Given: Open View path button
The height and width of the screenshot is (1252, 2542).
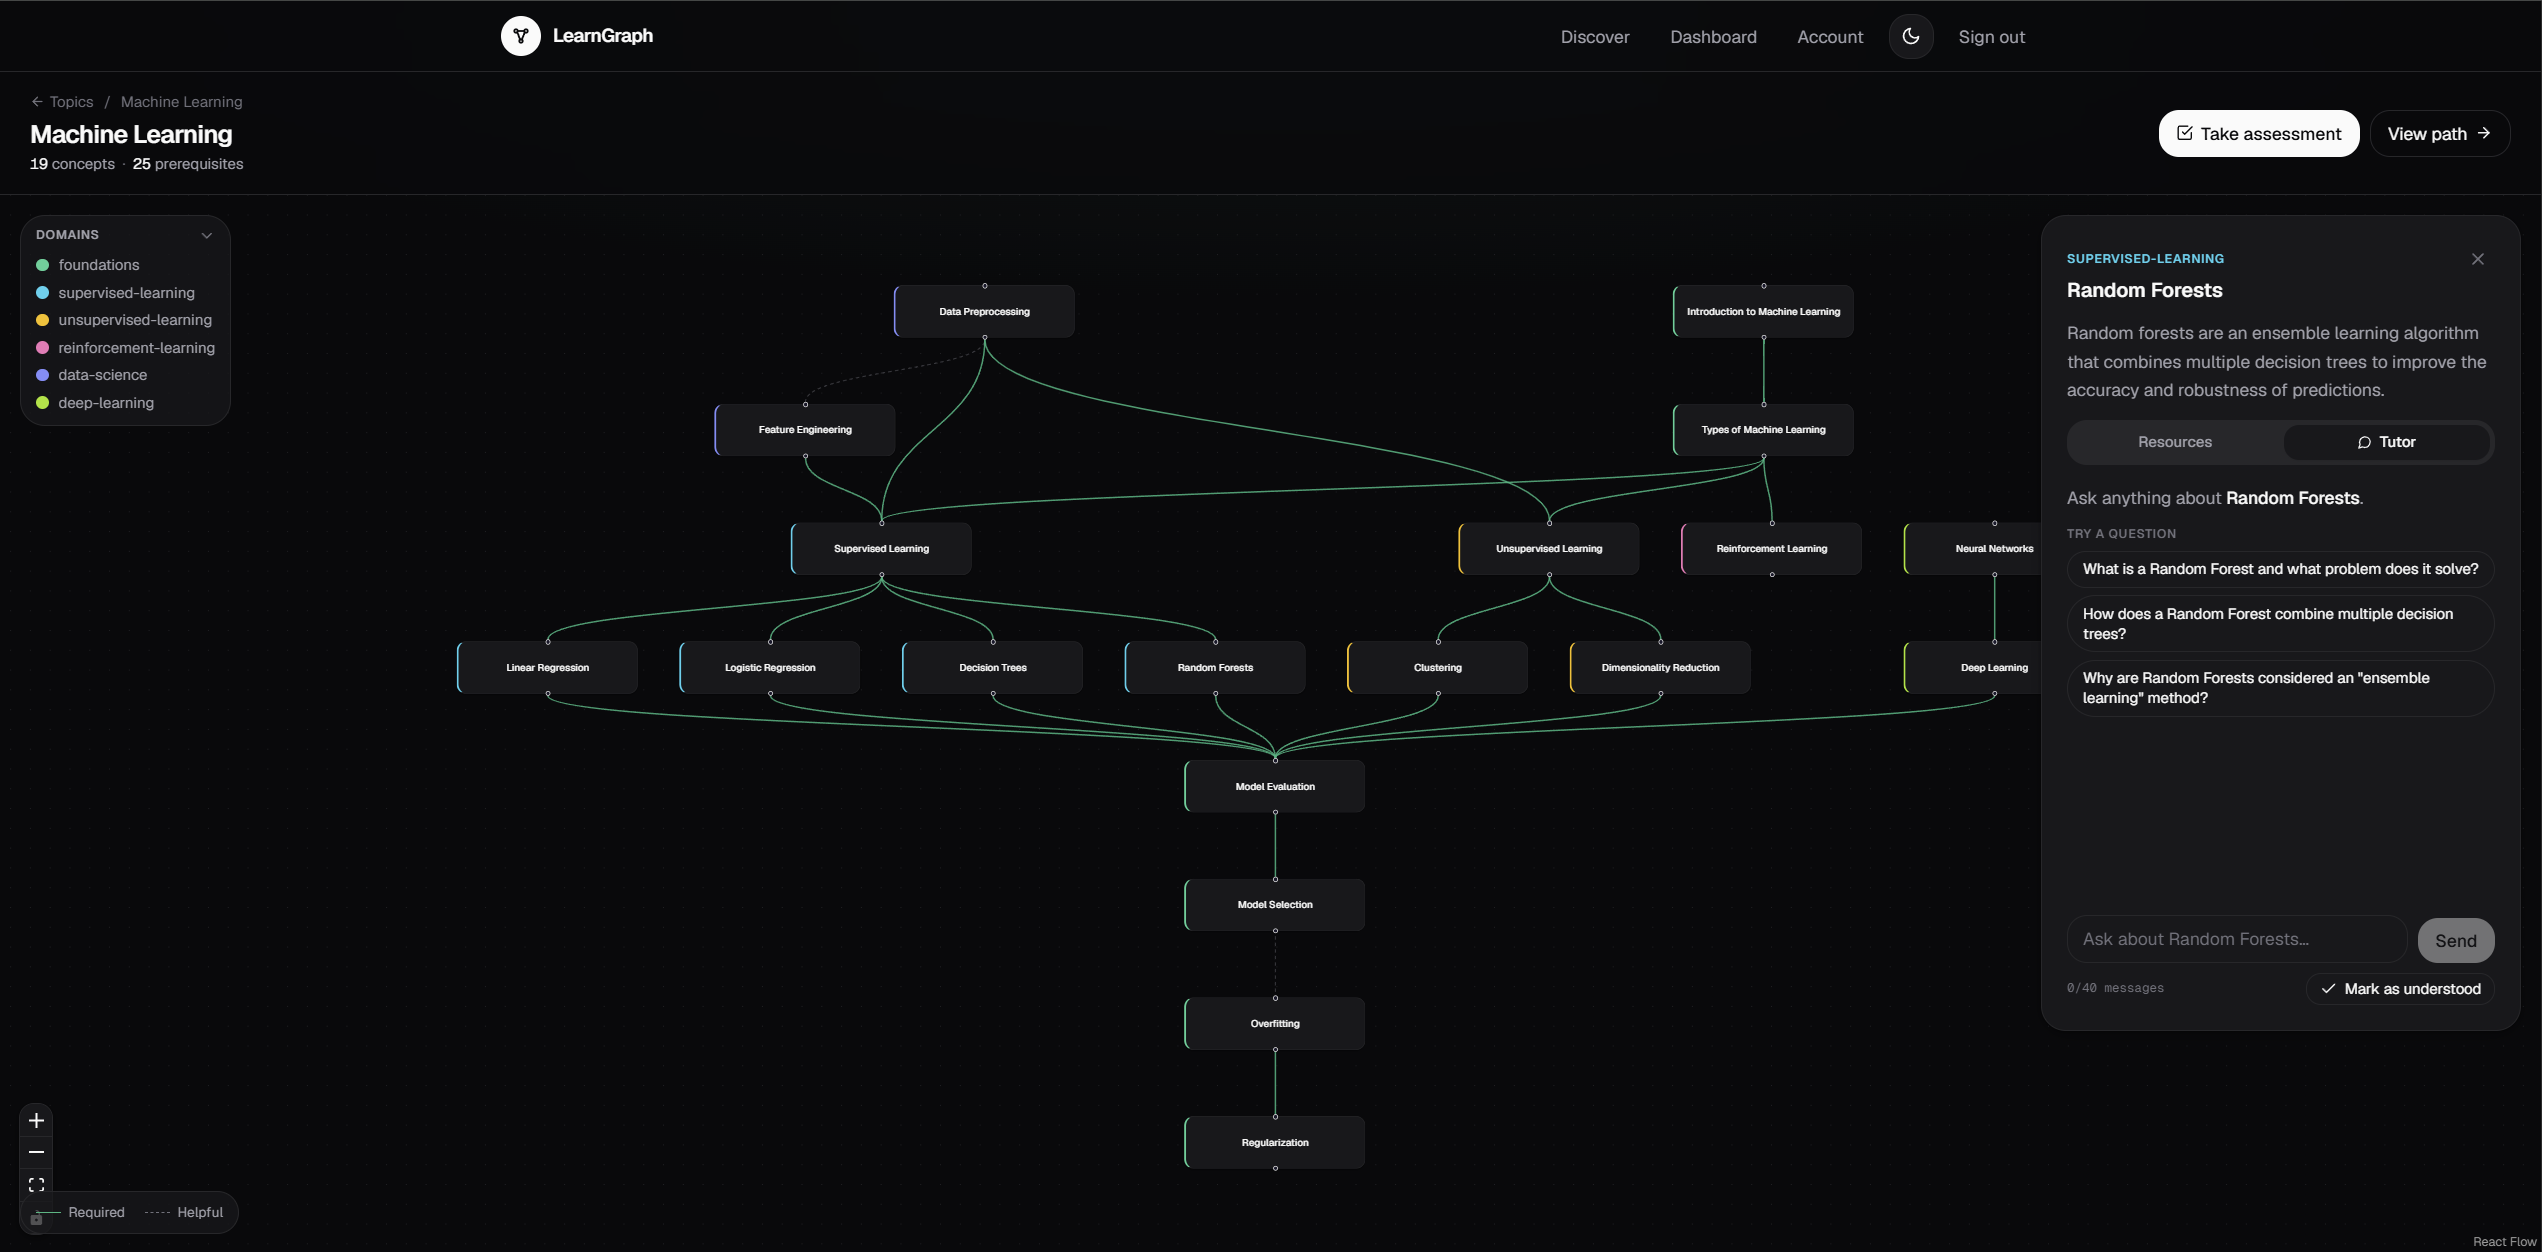Looking at the screenshot, I should pos(2439,134).
